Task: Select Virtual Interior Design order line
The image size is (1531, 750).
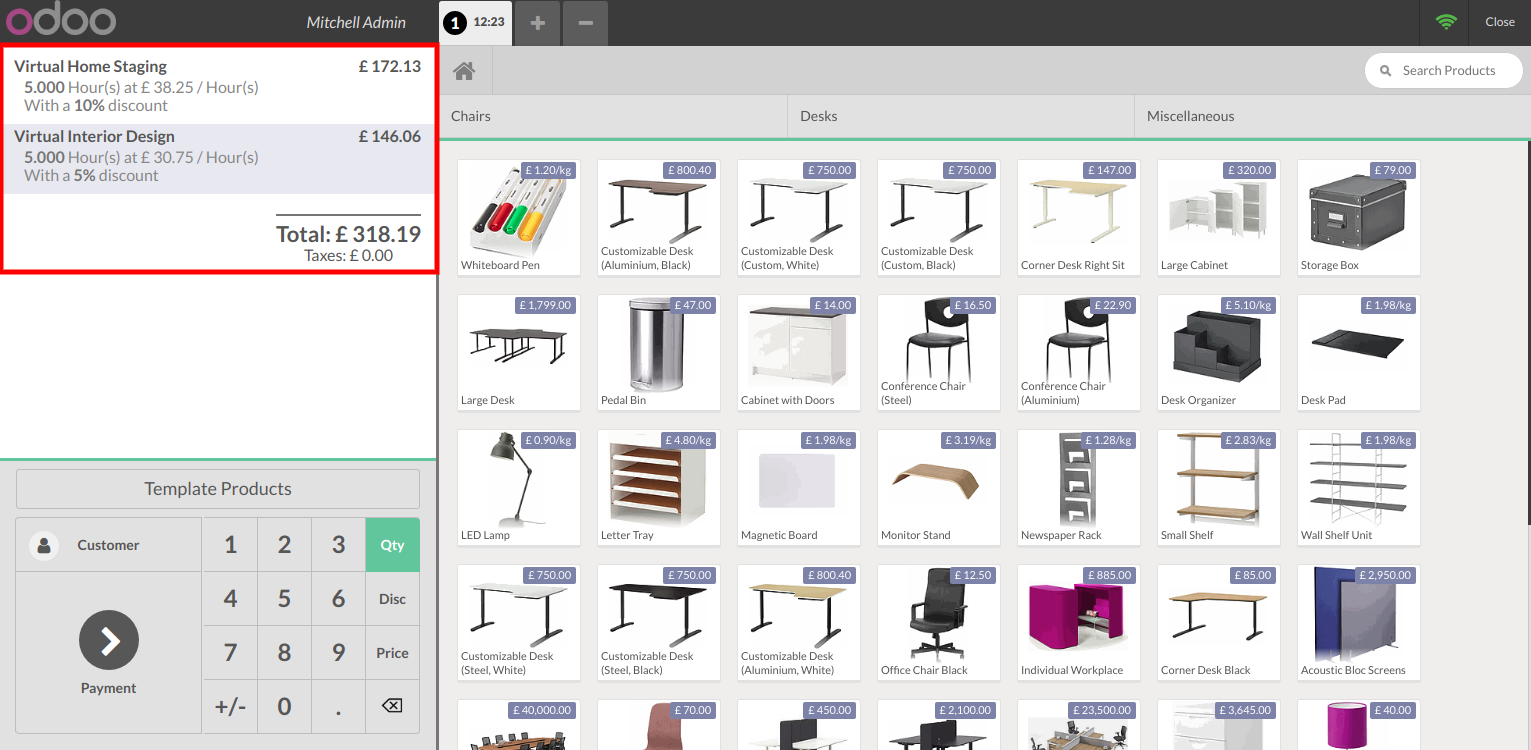Action: click(x=218, y=158)
